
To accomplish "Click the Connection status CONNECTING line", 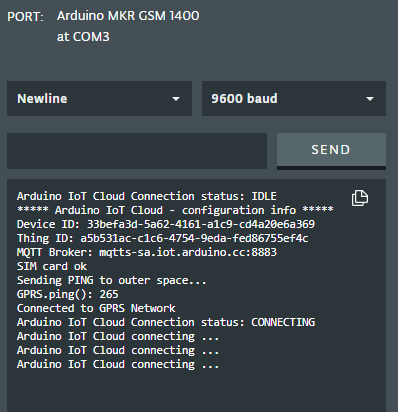I will coord(166,322).
